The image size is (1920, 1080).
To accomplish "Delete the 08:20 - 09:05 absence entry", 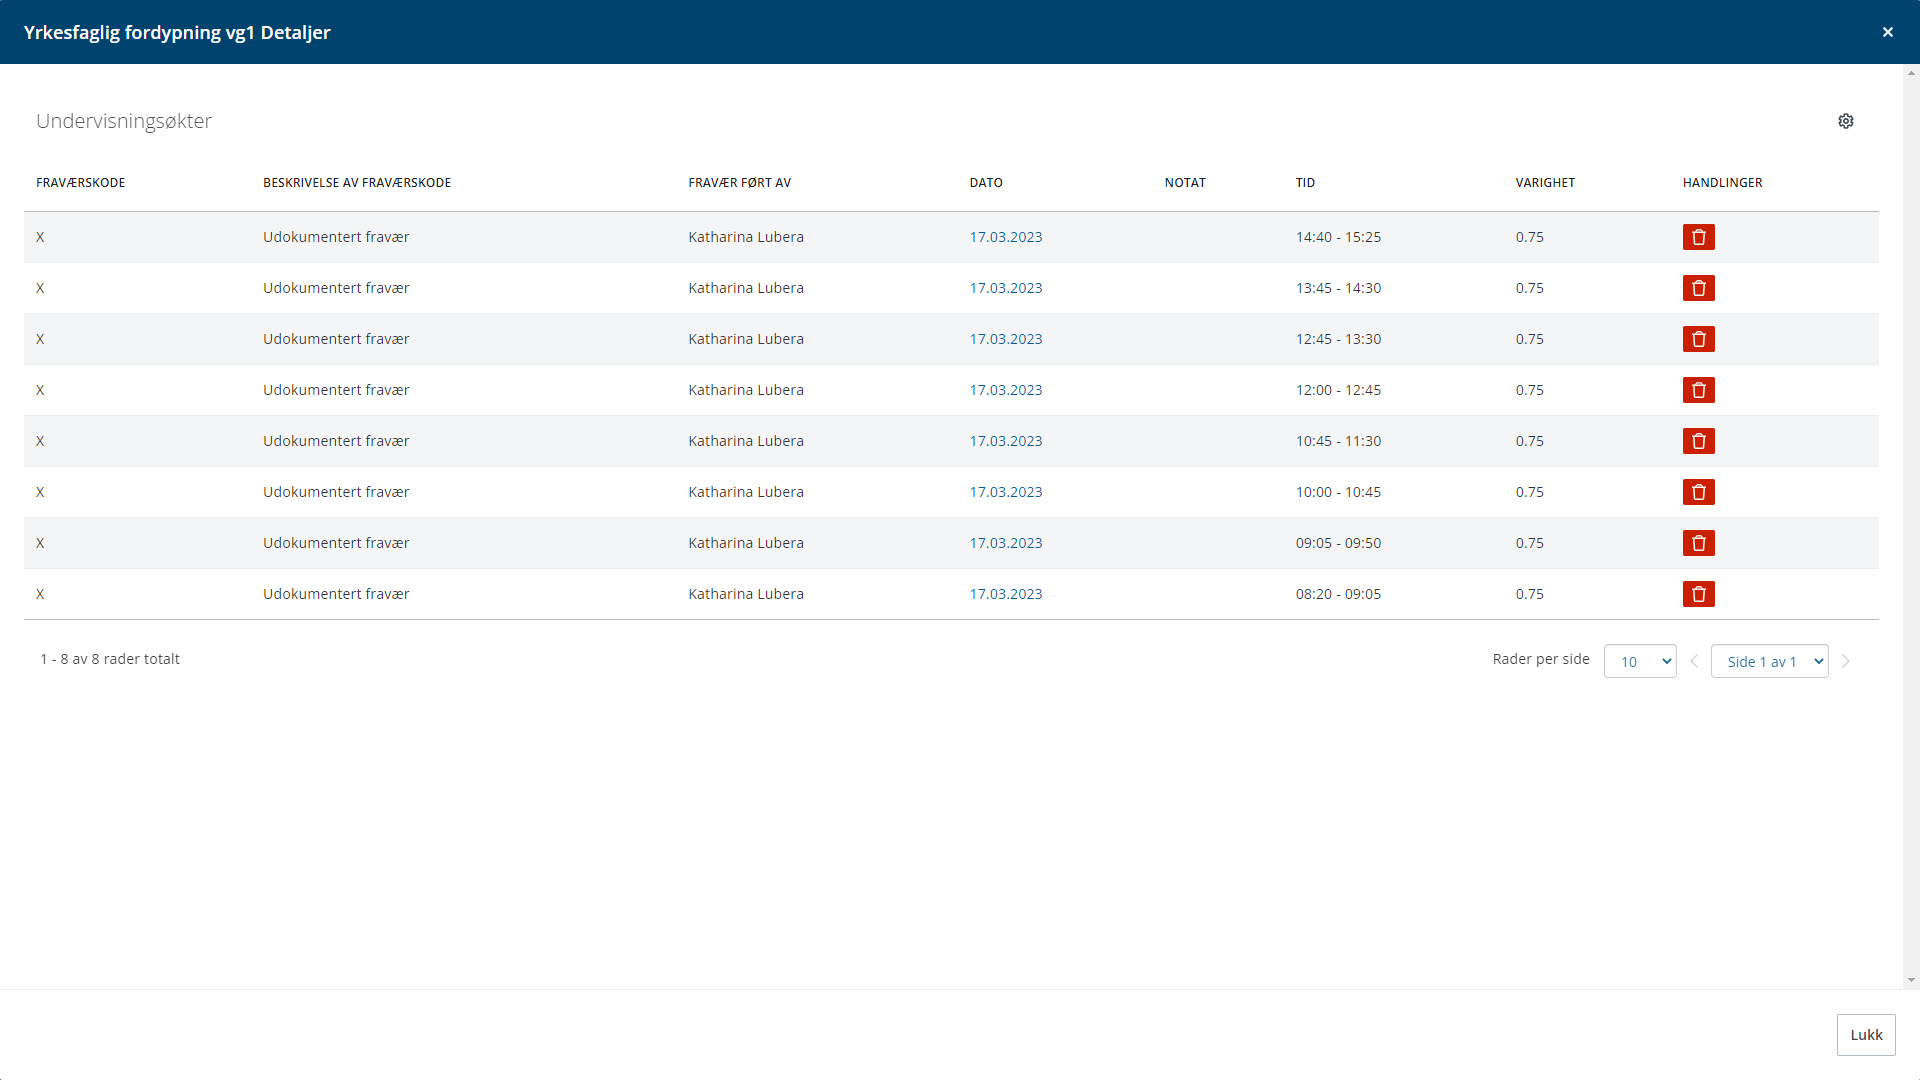I will (1698, 594).
